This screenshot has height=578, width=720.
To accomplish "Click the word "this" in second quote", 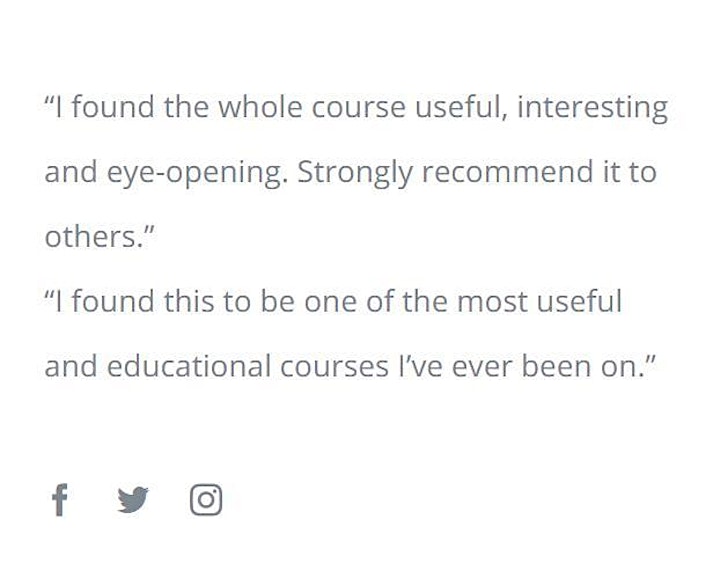I will [189, 301].
